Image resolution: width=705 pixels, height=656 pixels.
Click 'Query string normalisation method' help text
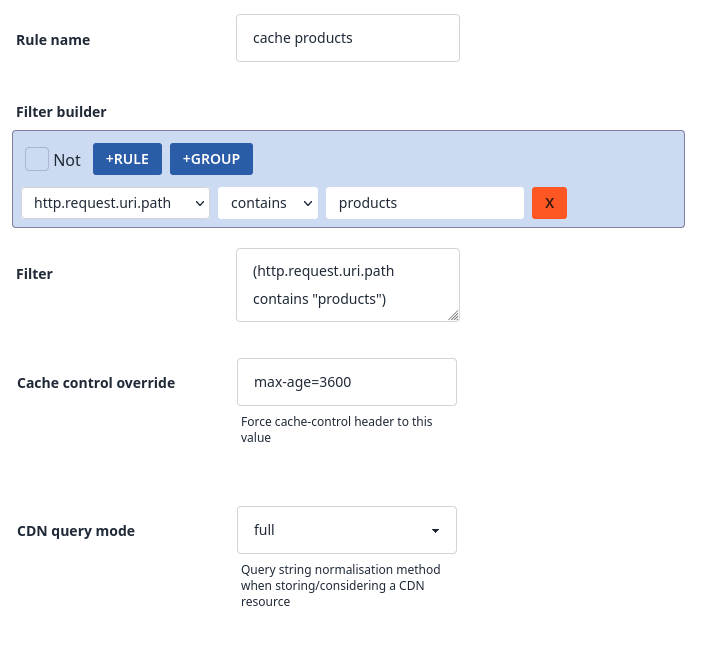pos(340,586)
